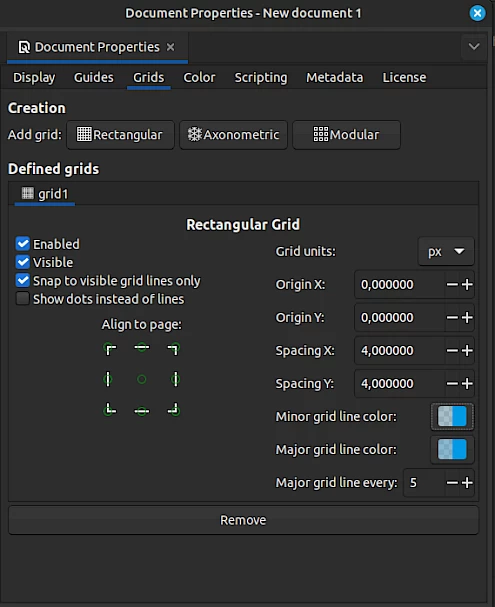Decrease Origin Y with minus button
Image resolution: width=495 pixels, height=607 pixels.
(452, 317)
